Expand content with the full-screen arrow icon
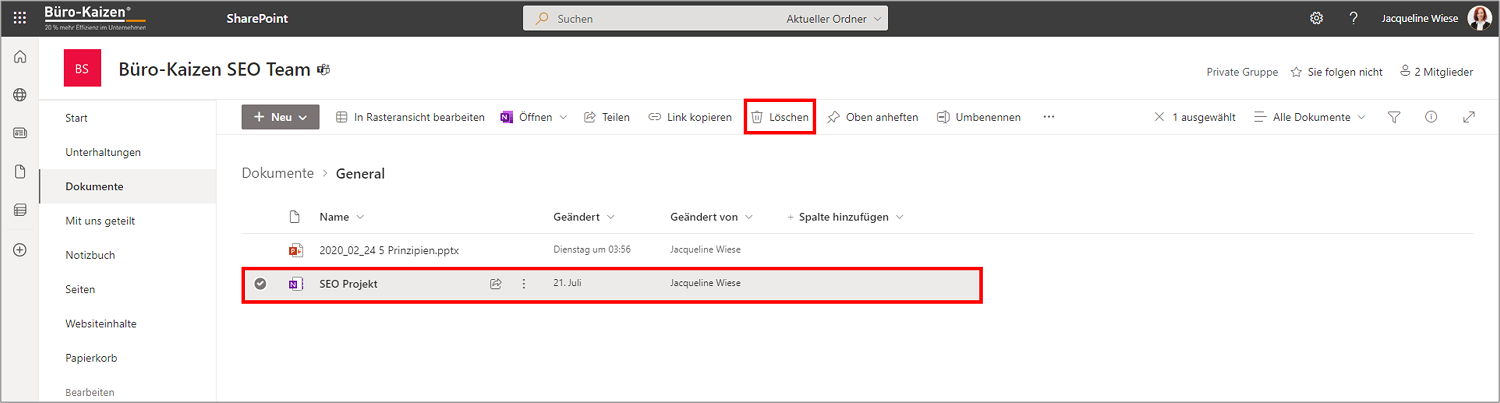 tap(1469, 117)
